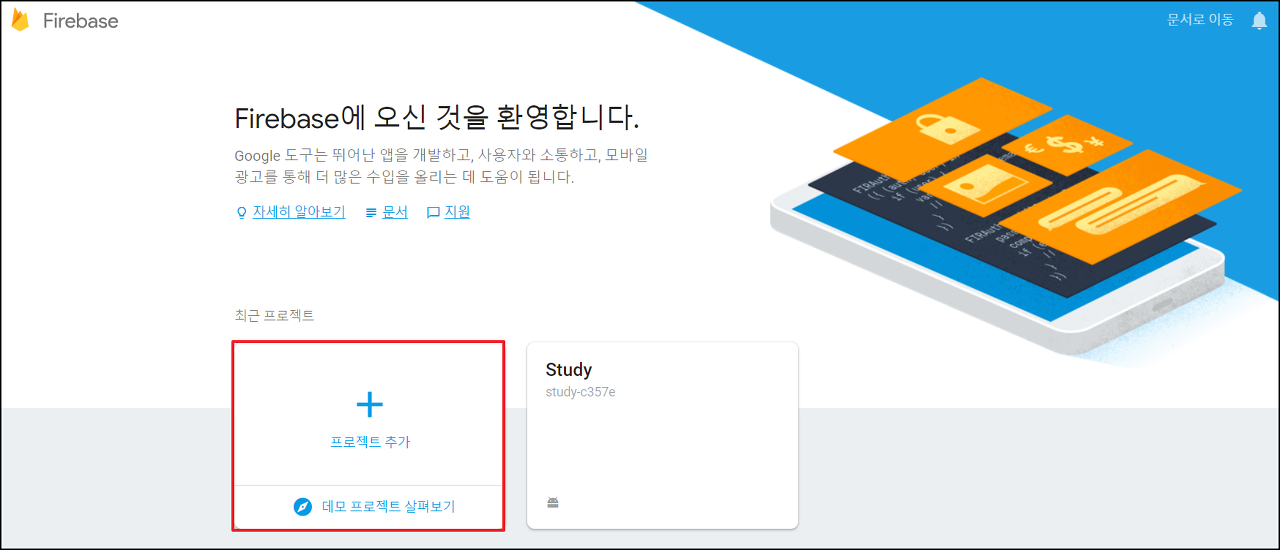Image resolution: width=1280 pixels, height=550 pixels.
Task: Click the Android icon on Study card
Action: (553, 503)
